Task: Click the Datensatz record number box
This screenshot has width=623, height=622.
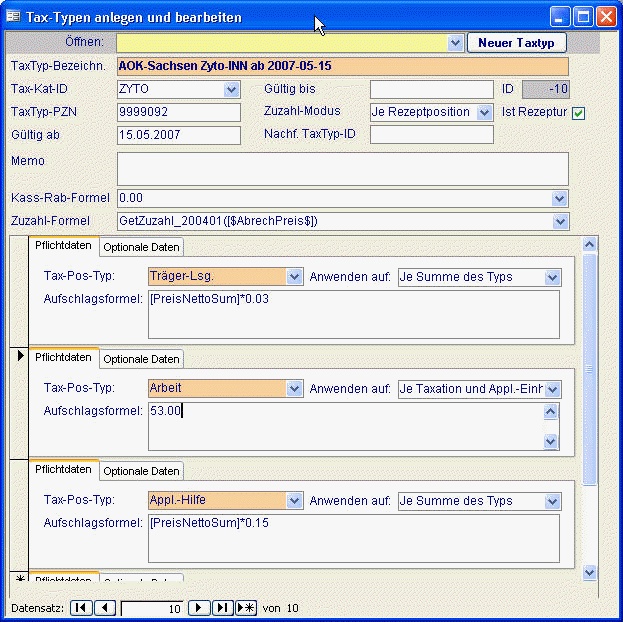Action: coord(152,608)
